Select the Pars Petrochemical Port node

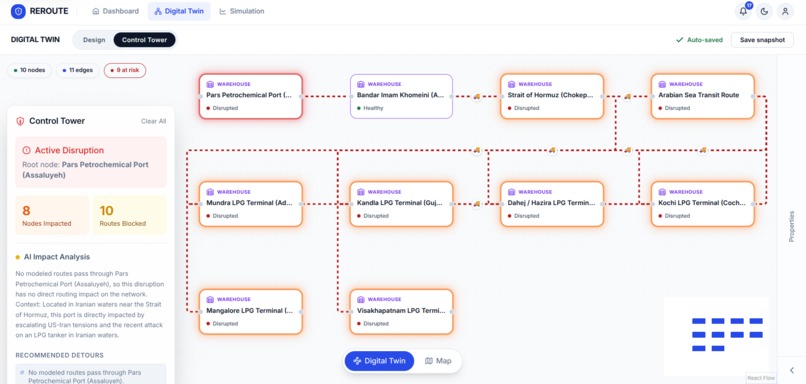tap(251, 96)
